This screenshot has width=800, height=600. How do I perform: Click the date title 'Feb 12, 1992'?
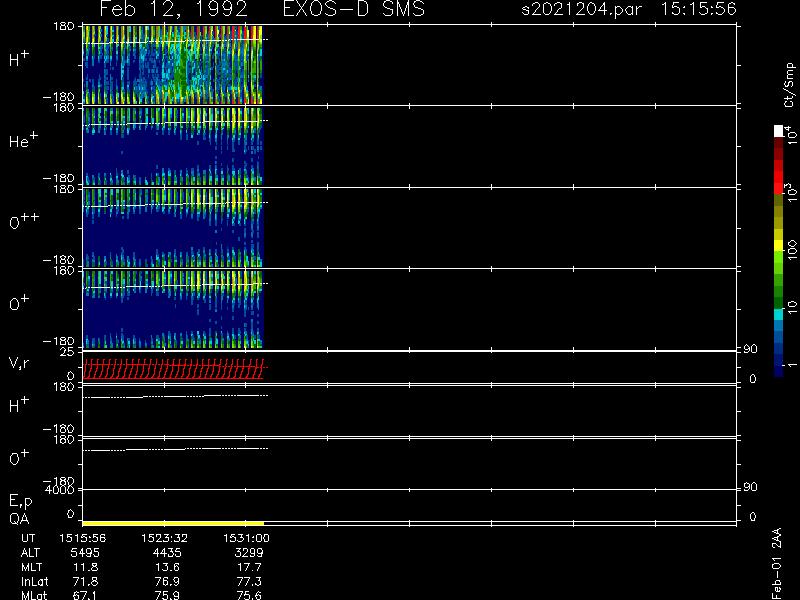173,9
